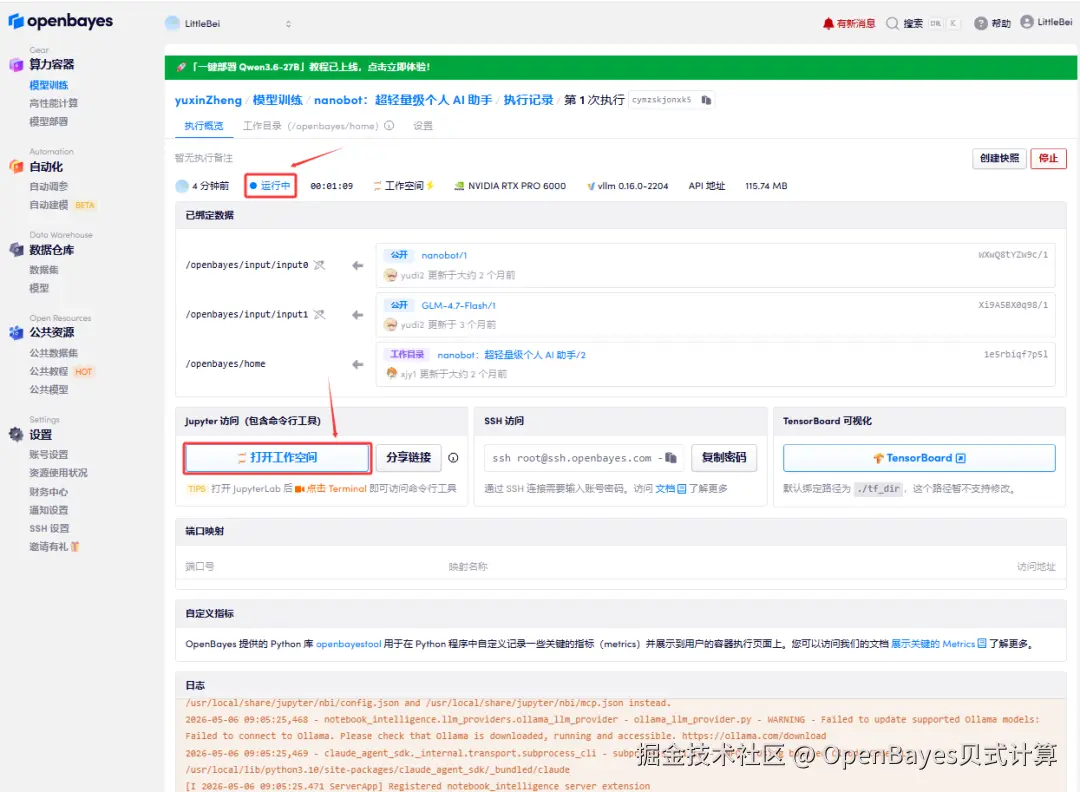
Task: Open the 执行记录 breadcrumb link
Action: click(528, 100)
